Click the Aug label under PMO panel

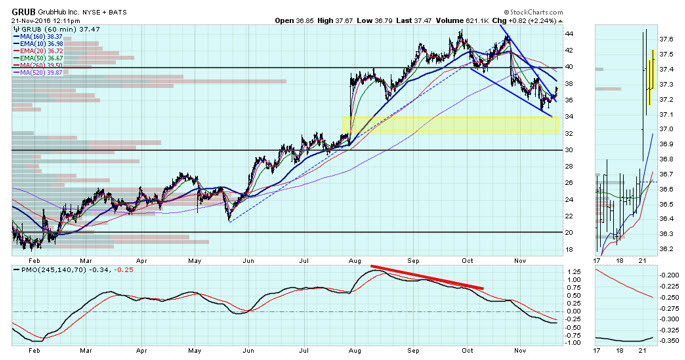355,351
